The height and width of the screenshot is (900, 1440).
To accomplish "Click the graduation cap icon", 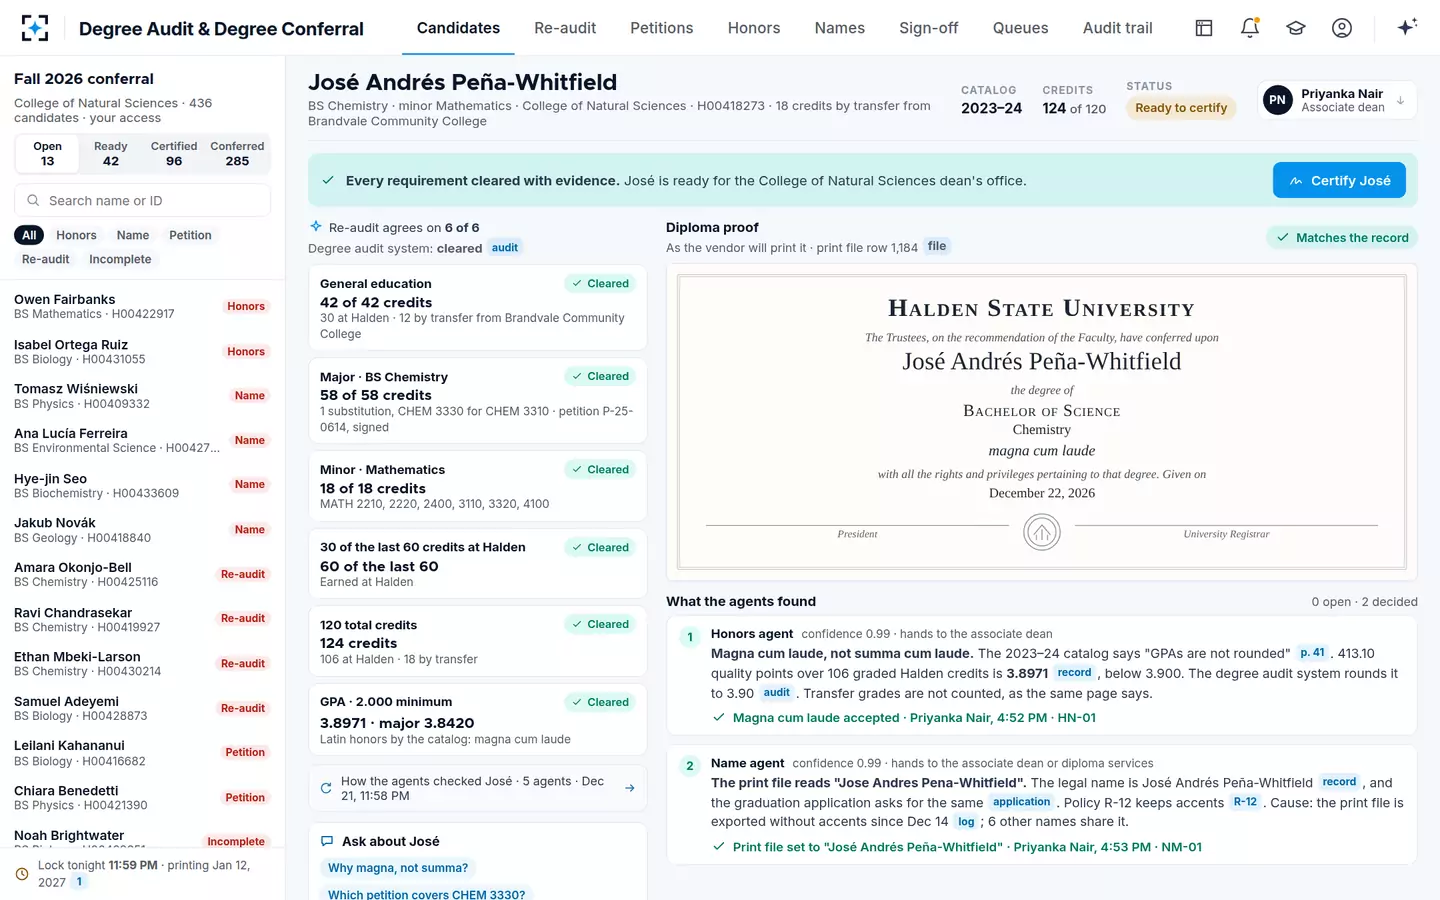I will tap(1296, 28).
